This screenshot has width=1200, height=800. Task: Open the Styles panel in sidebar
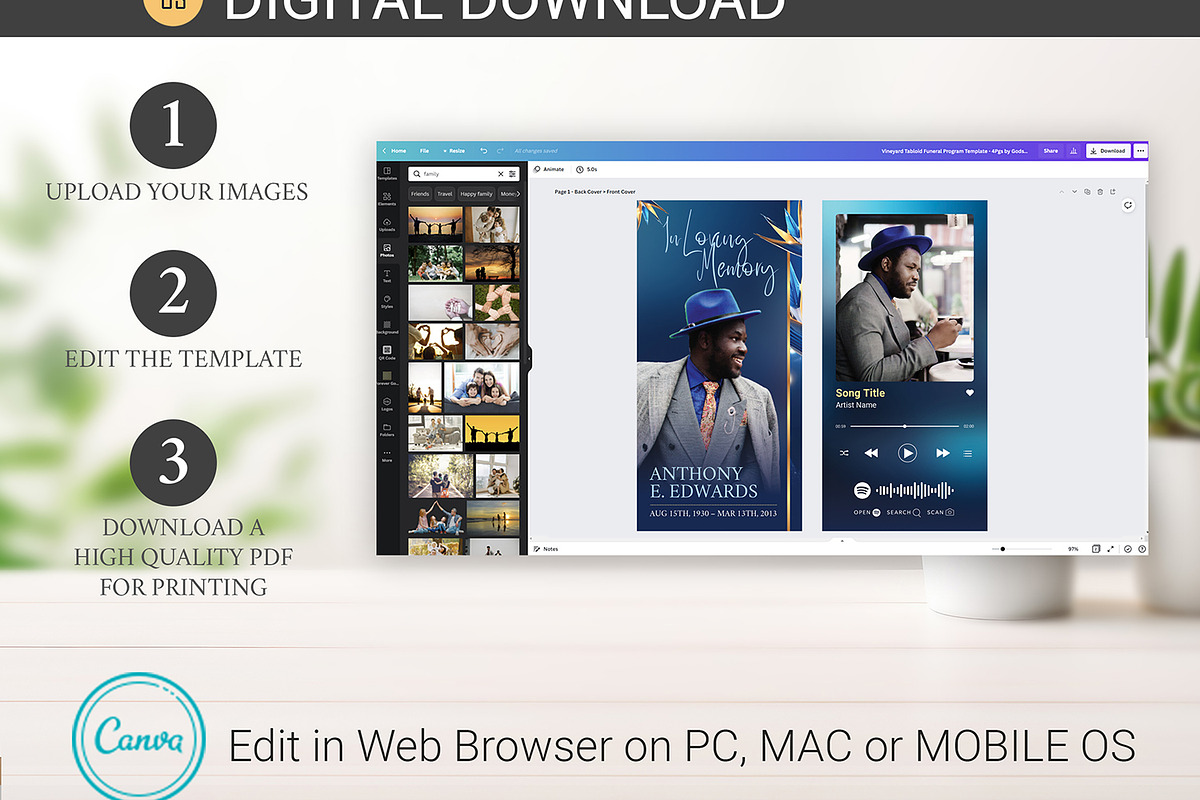point(387,301)
